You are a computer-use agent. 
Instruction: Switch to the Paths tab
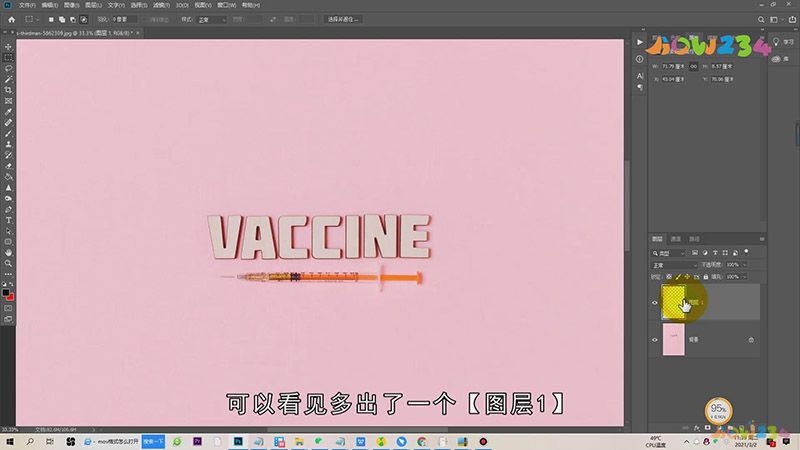[x=694, y=239]
